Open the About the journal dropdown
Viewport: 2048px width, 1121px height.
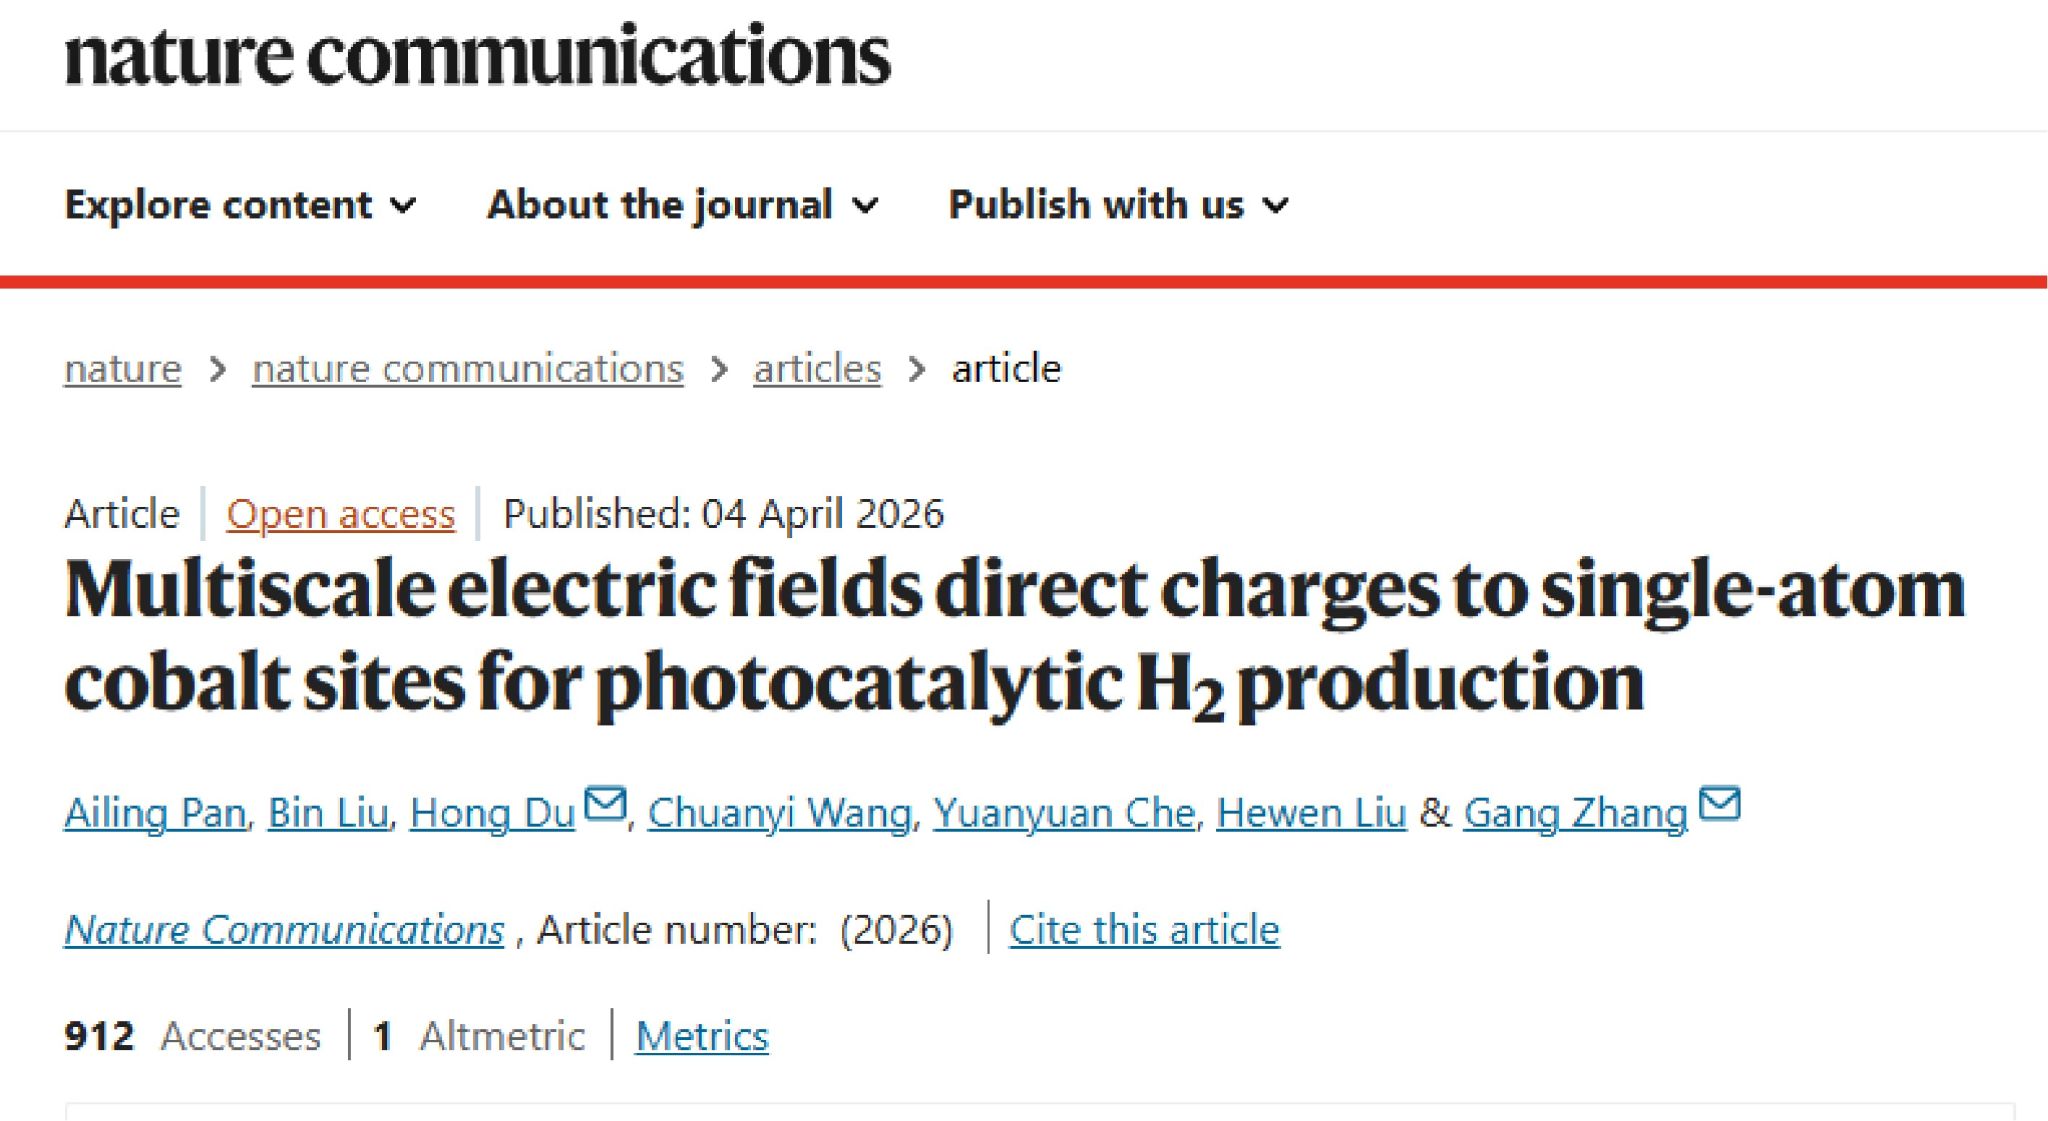click(x=682, y=205)
